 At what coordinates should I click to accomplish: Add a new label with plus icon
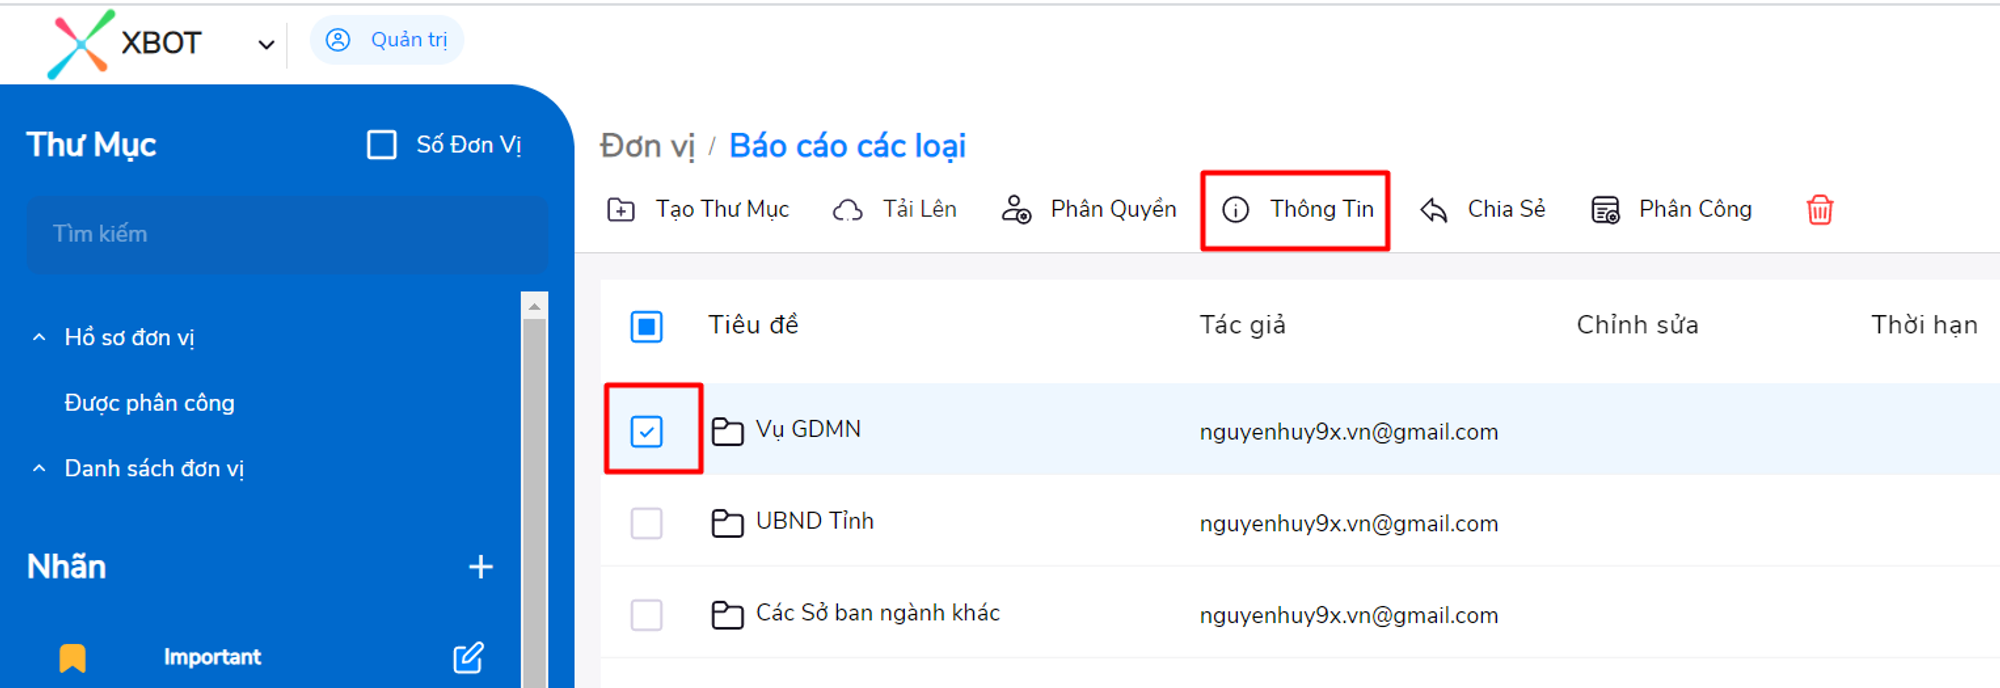click(480, 567)
